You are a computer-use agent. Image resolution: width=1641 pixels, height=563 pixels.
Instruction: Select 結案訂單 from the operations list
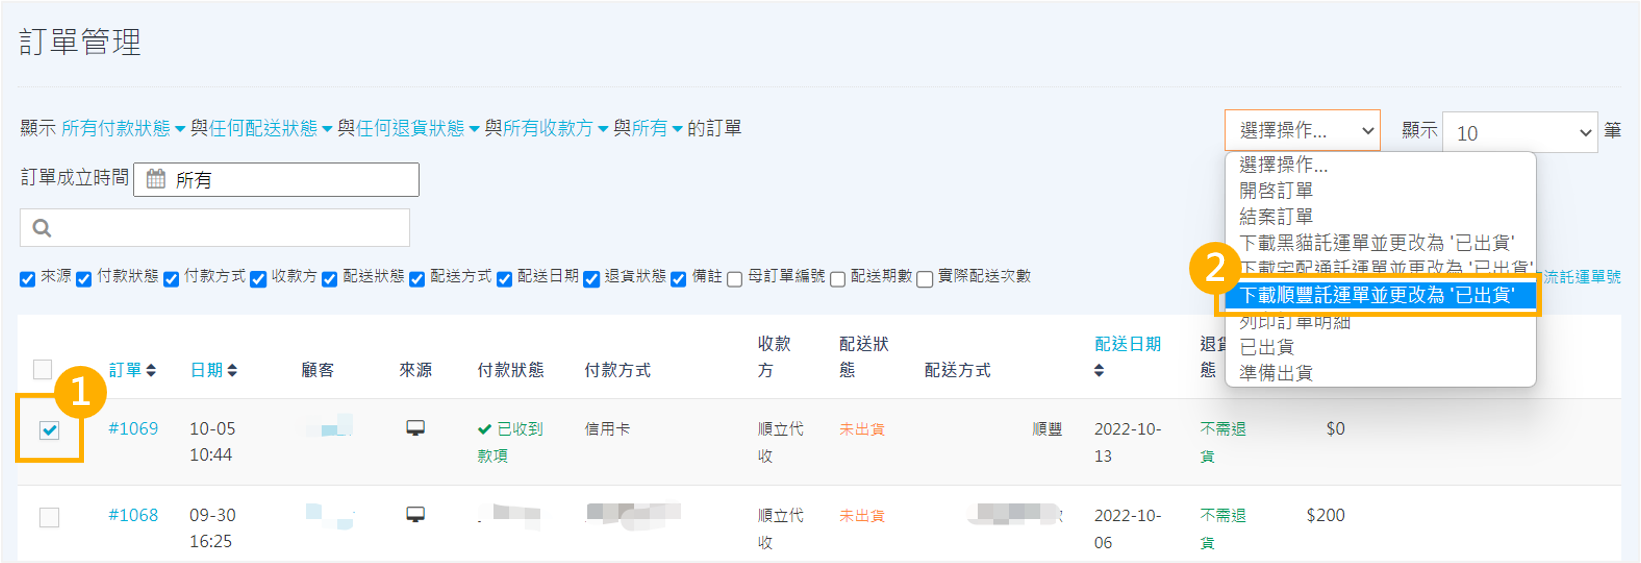tap(1276, 216)
